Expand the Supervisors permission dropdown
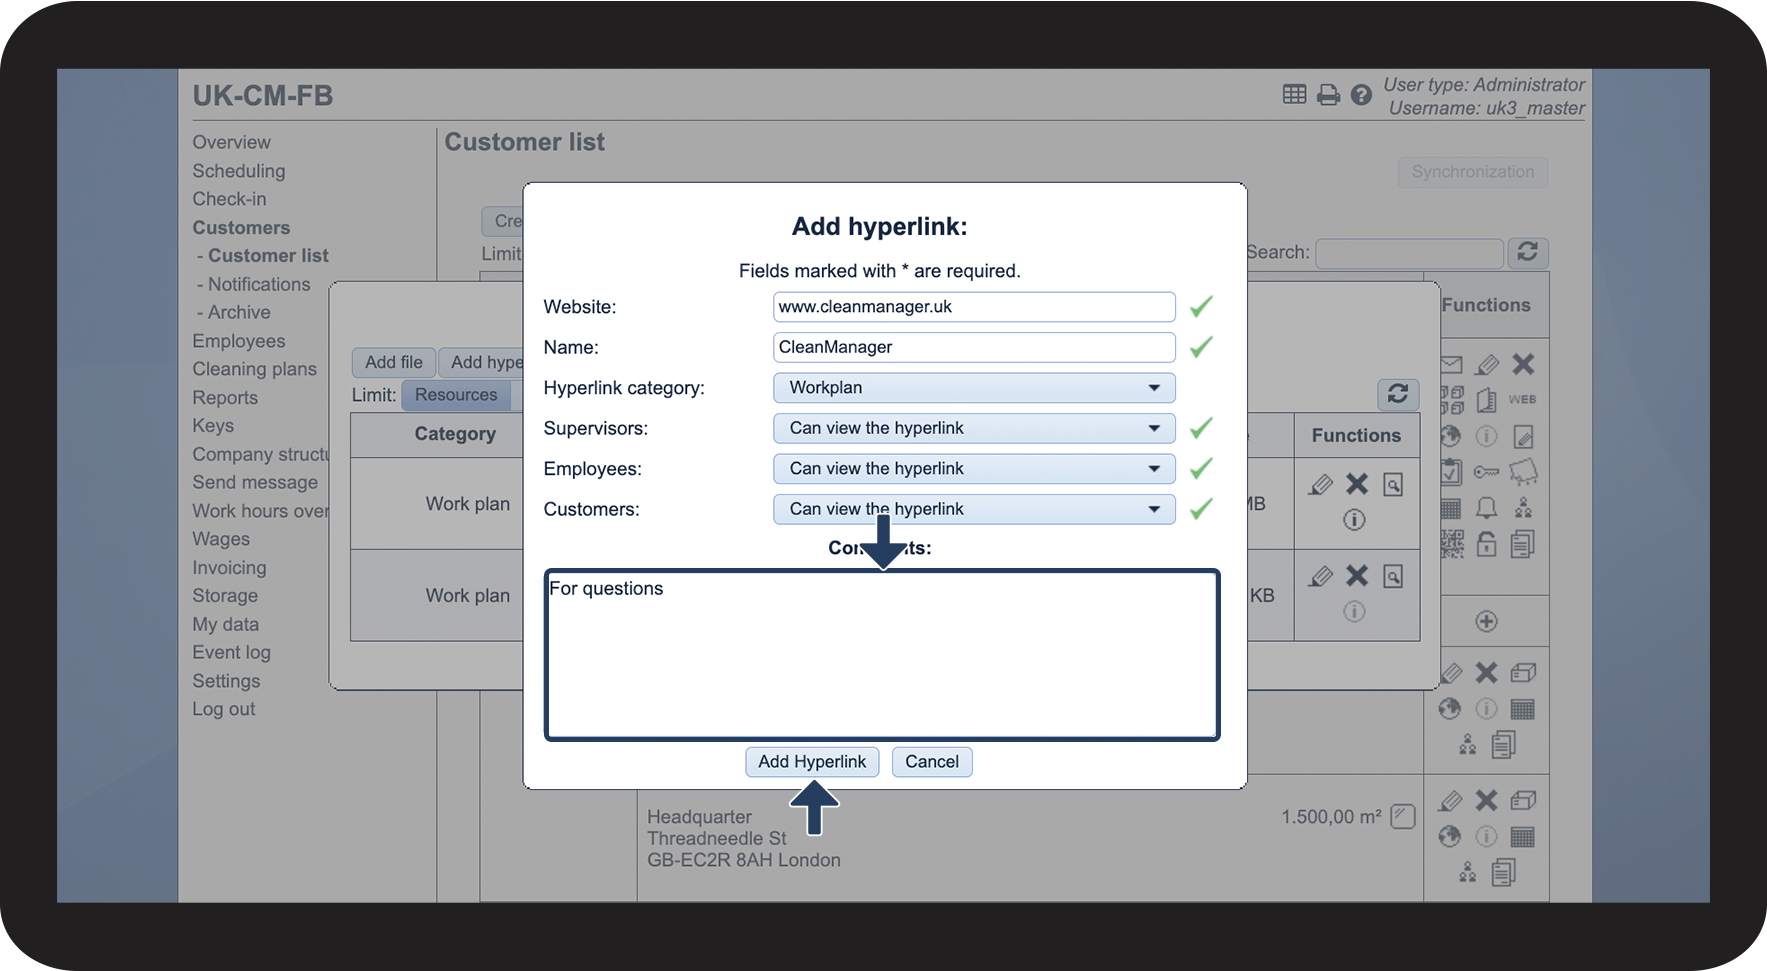The height and width of the screenshot is (971, 1767). coord(974,428)
